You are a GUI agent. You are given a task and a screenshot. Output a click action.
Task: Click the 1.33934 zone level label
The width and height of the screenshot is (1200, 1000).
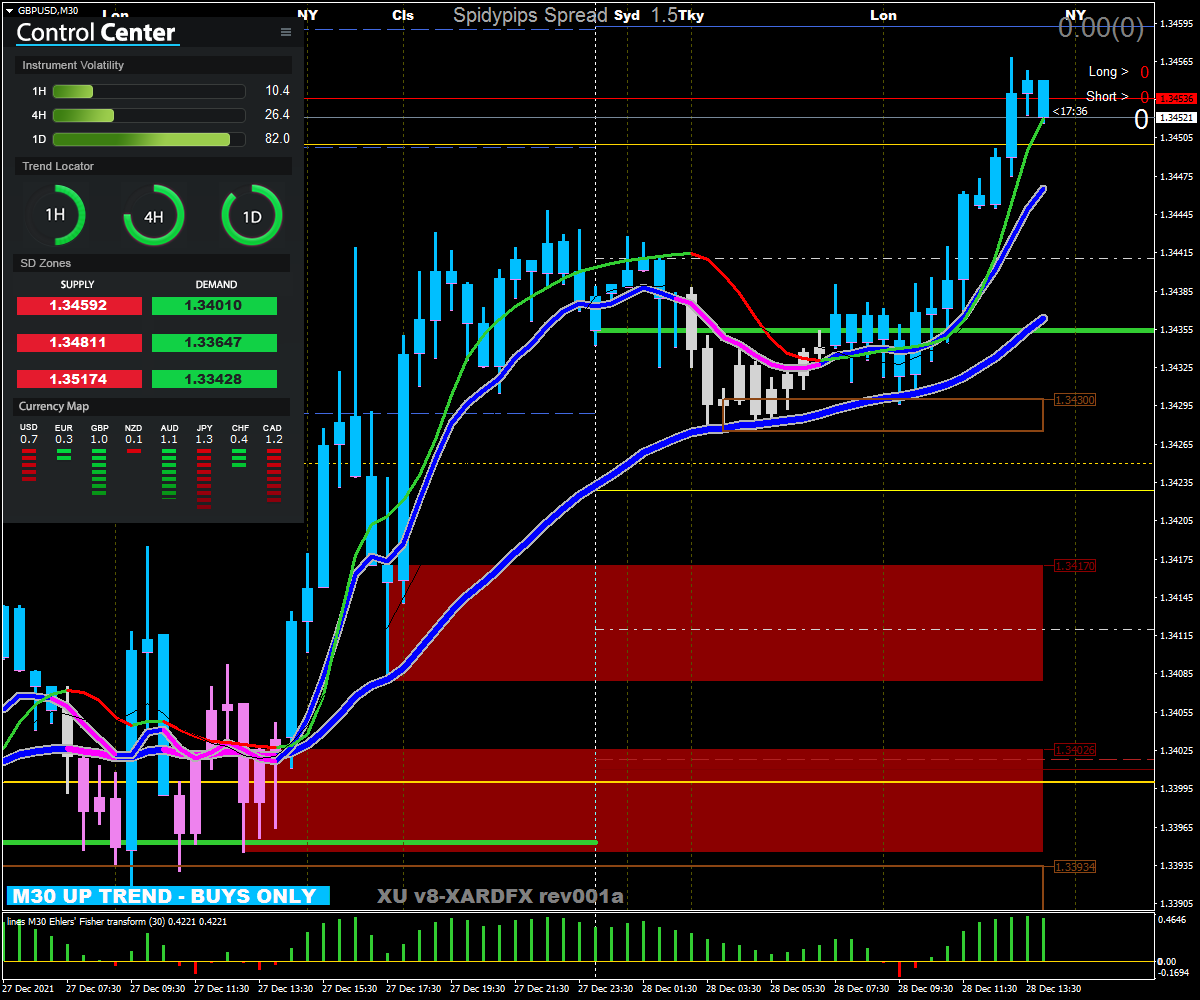coord(1075,867)
